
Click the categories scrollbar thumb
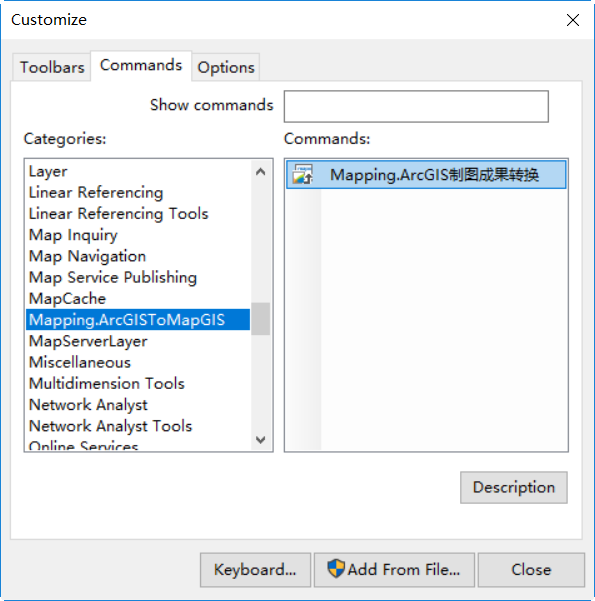(x=261, y=319)
